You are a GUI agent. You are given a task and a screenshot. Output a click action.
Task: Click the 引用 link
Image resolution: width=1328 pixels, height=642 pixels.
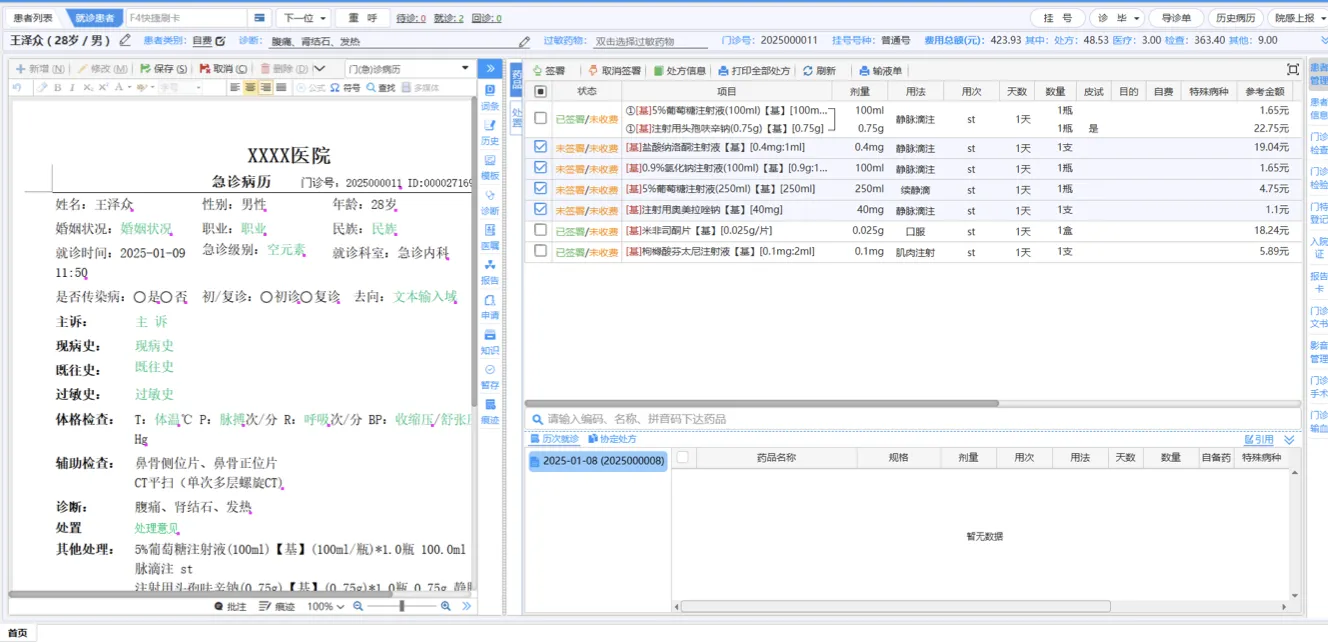[x=1259, y=439]
